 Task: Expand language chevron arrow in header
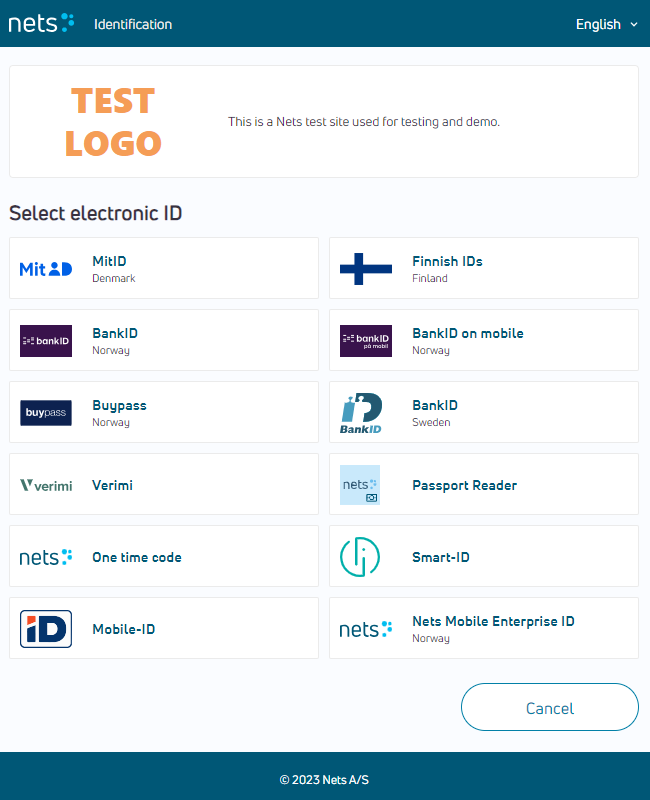(x=634, y=24)
